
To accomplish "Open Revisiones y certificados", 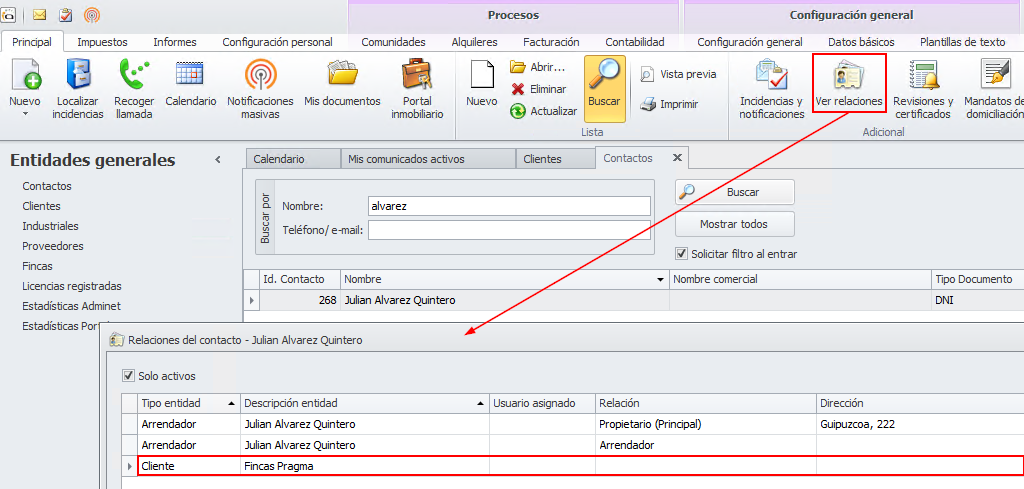I will pos(923,89).
